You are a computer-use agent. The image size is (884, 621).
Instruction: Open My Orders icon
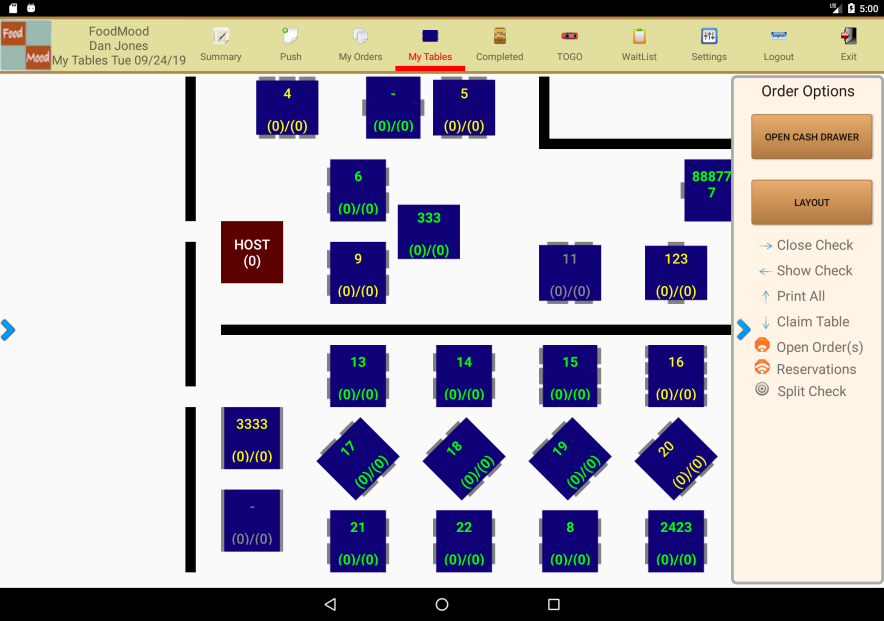[x=360, y=37]
